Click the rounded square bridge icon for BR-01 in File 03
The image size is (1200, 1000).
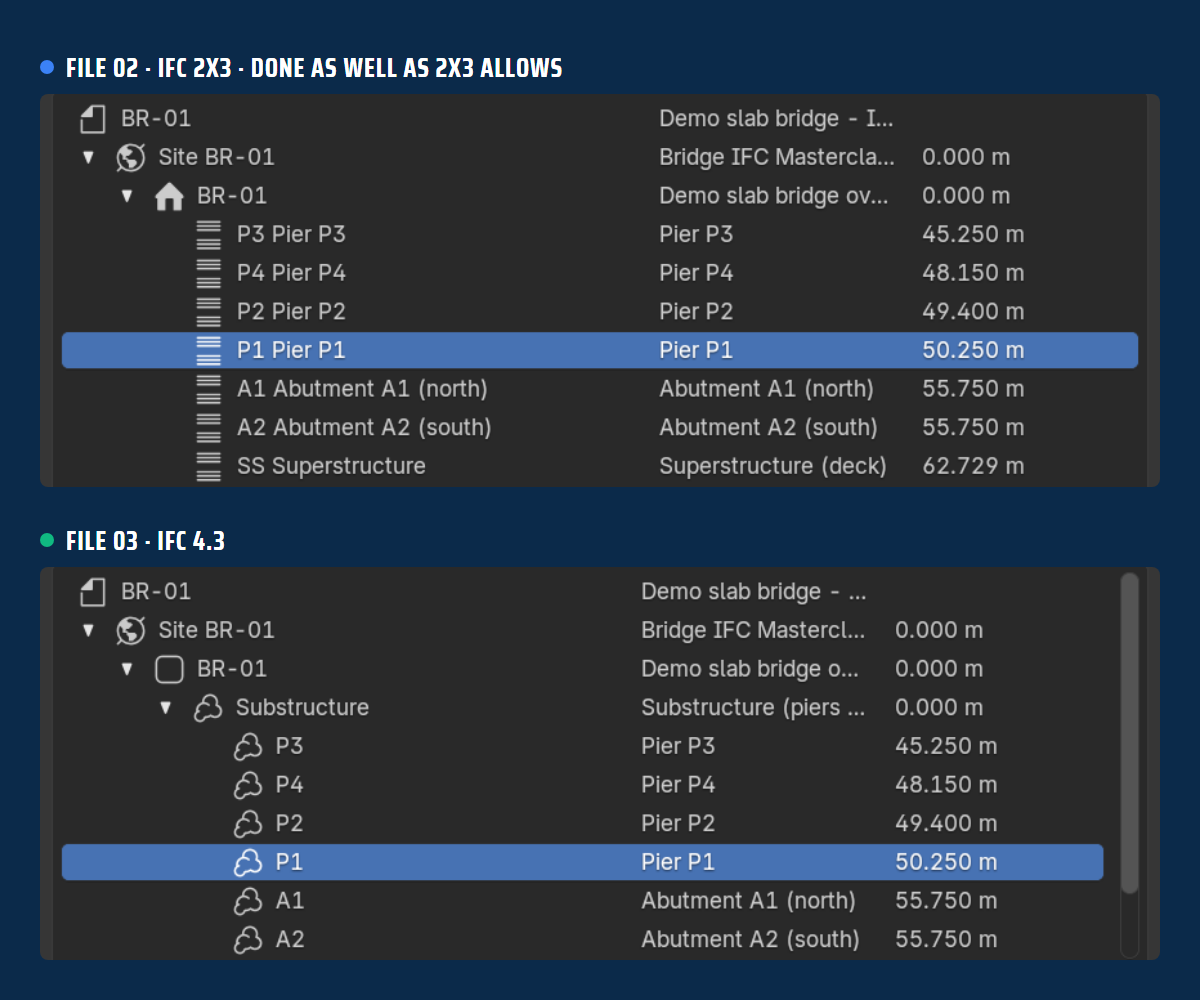170,669
